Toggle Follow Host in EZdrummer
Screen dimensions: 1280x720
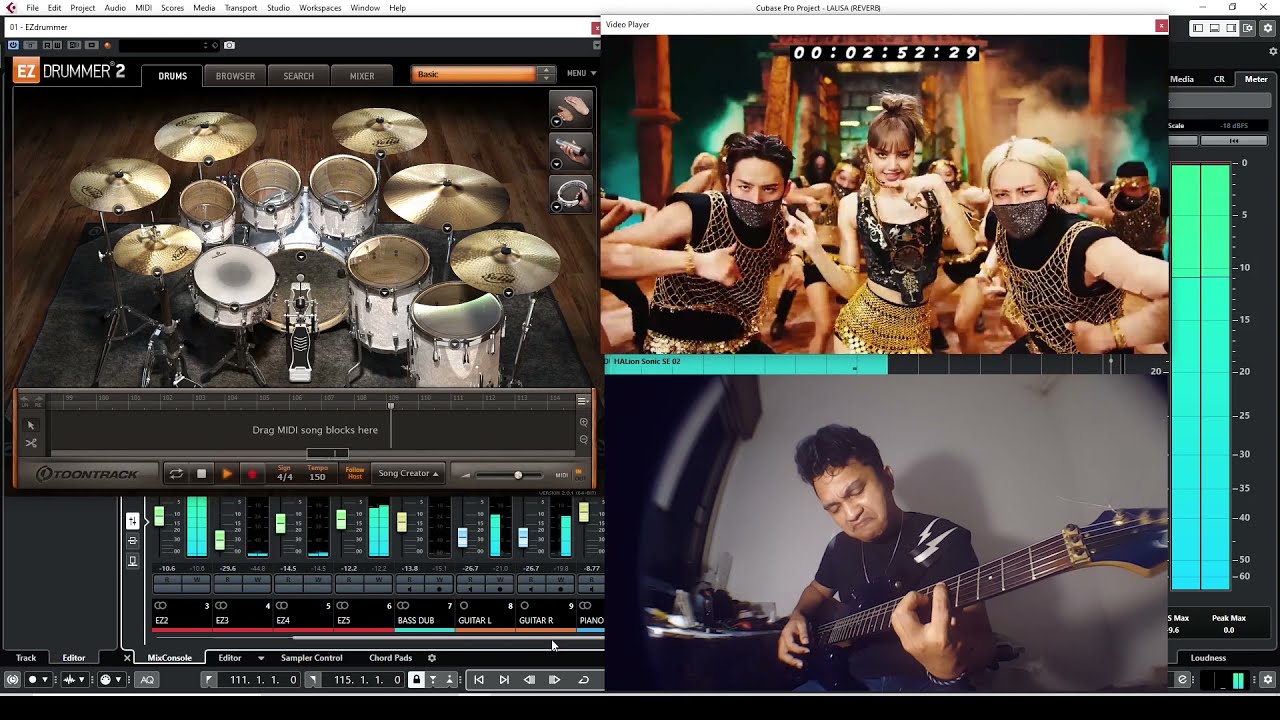click(355, 473)
